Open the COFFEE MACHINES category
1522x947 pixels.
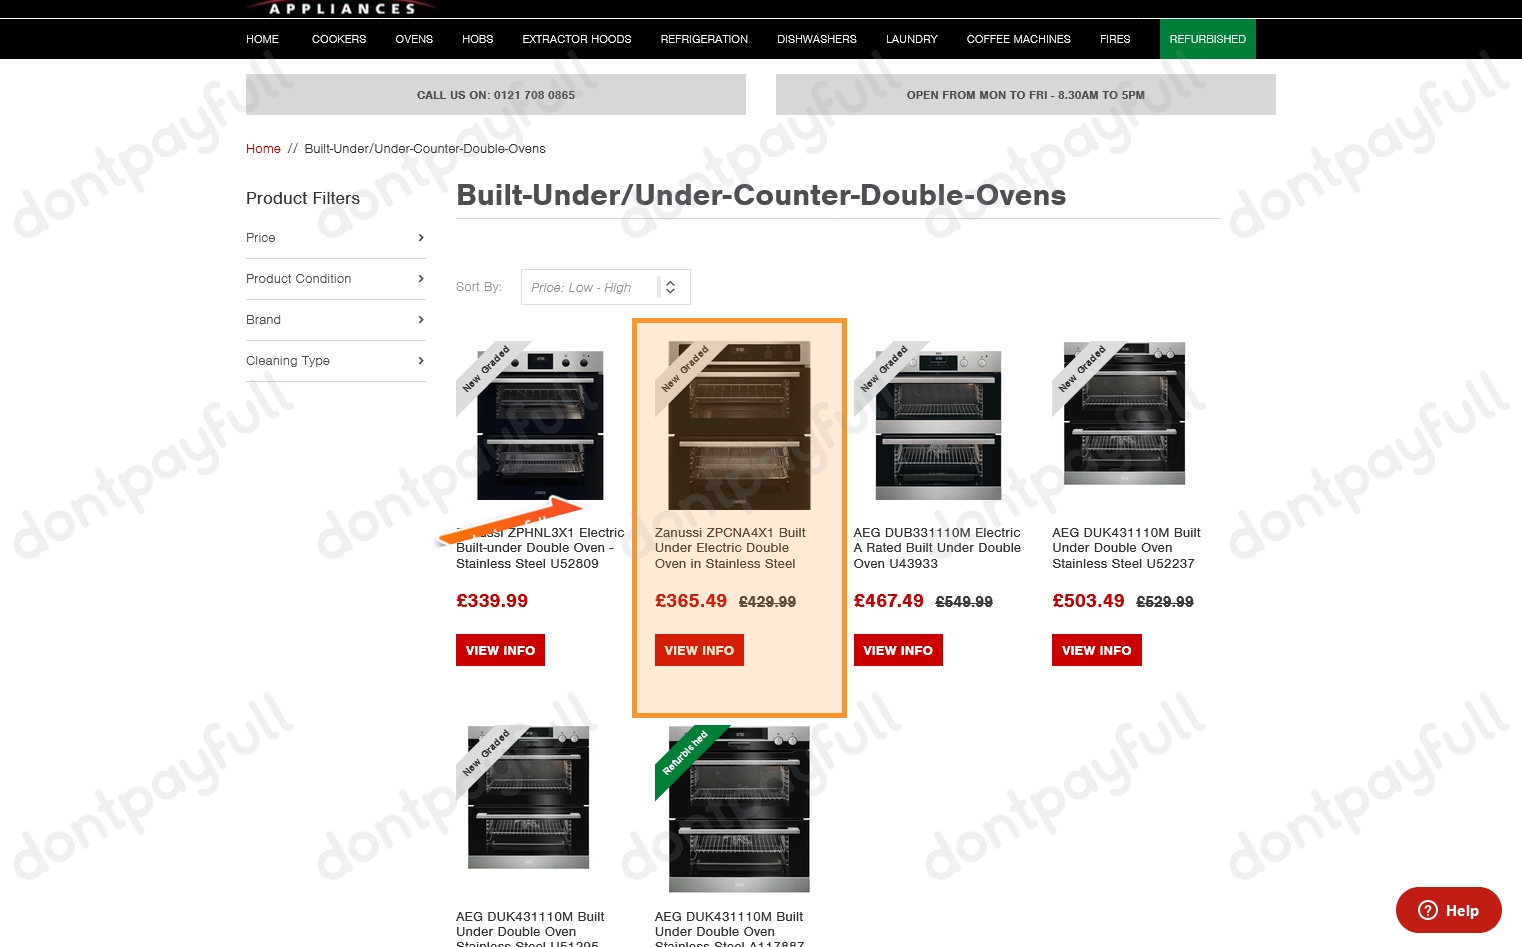click(x=1018, y=39)
